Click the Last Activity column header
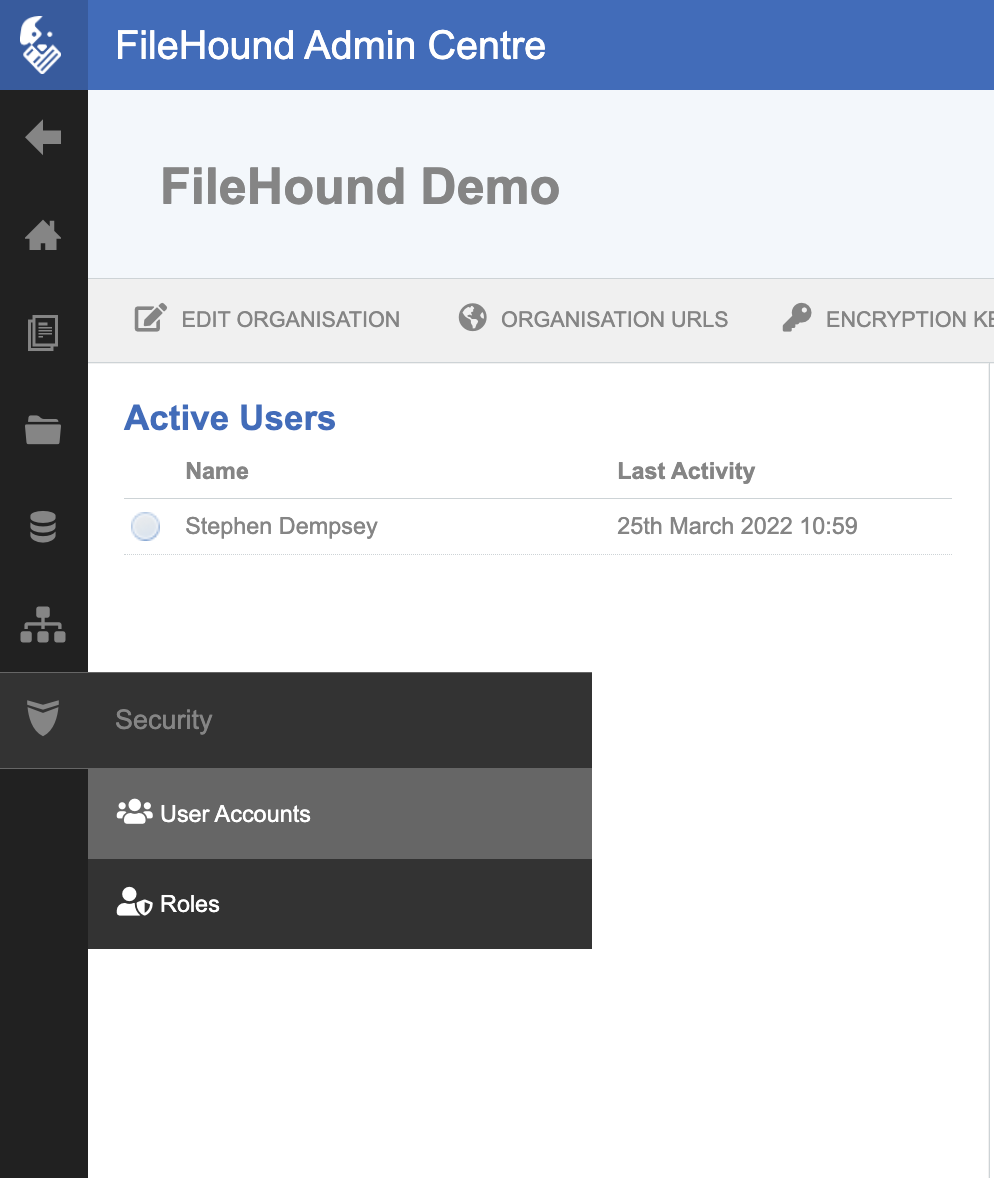Viewport: 994px width, 1178px height. point(686,471)
